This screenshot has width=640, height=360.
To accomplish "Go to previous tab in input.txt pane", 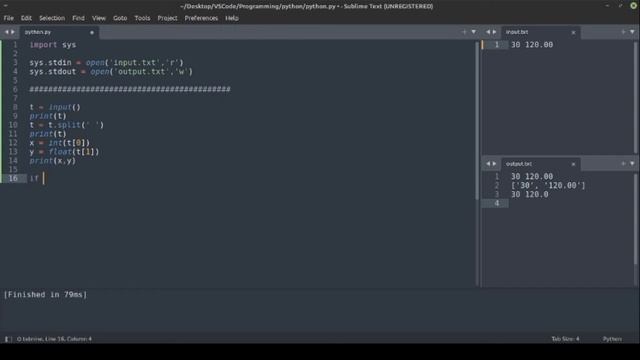I will pyautogui.click(x=488, y=32).
